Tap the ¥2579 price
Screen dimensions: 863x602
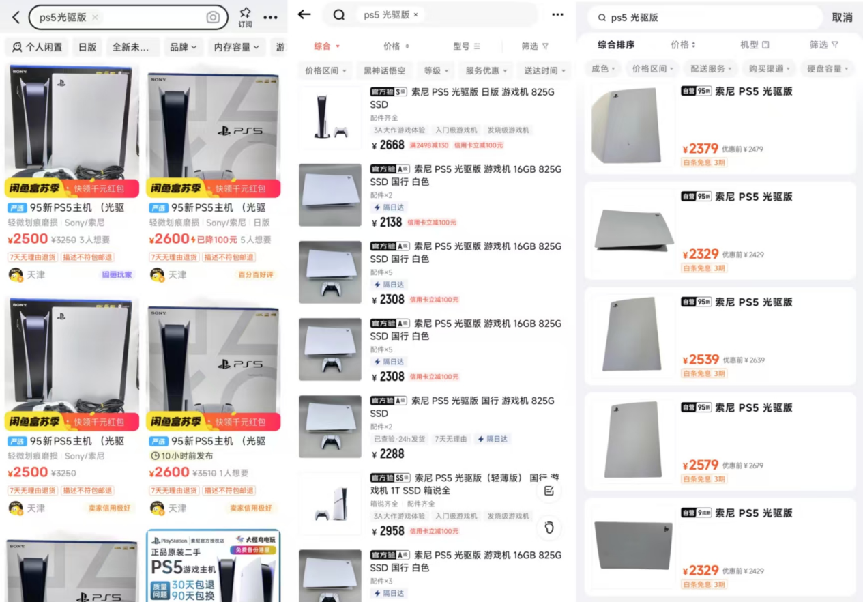tap(700, 466)
